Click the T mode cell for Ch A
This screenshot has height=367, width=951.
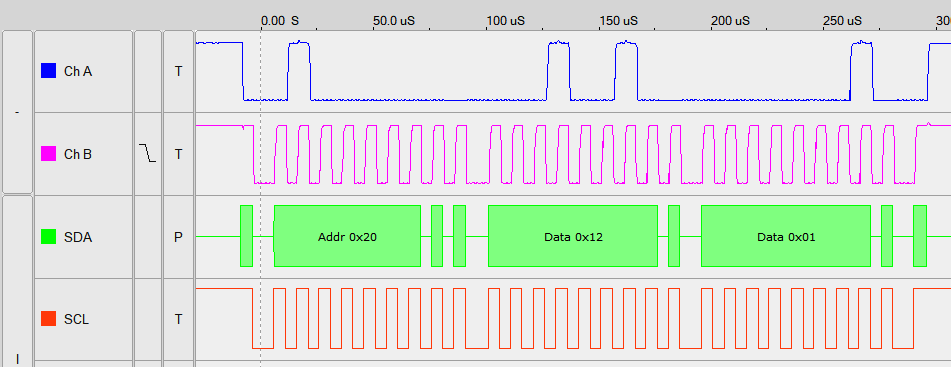click(x=178, y=72)
